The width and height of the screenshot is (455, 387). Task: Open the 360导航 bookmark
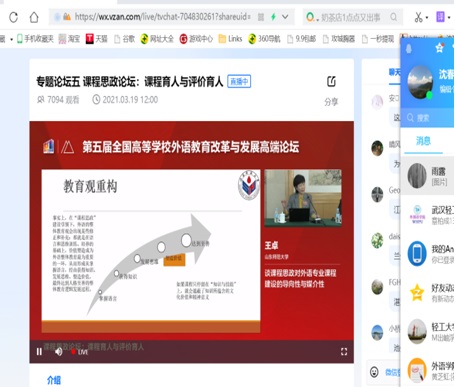coord(264,39)
